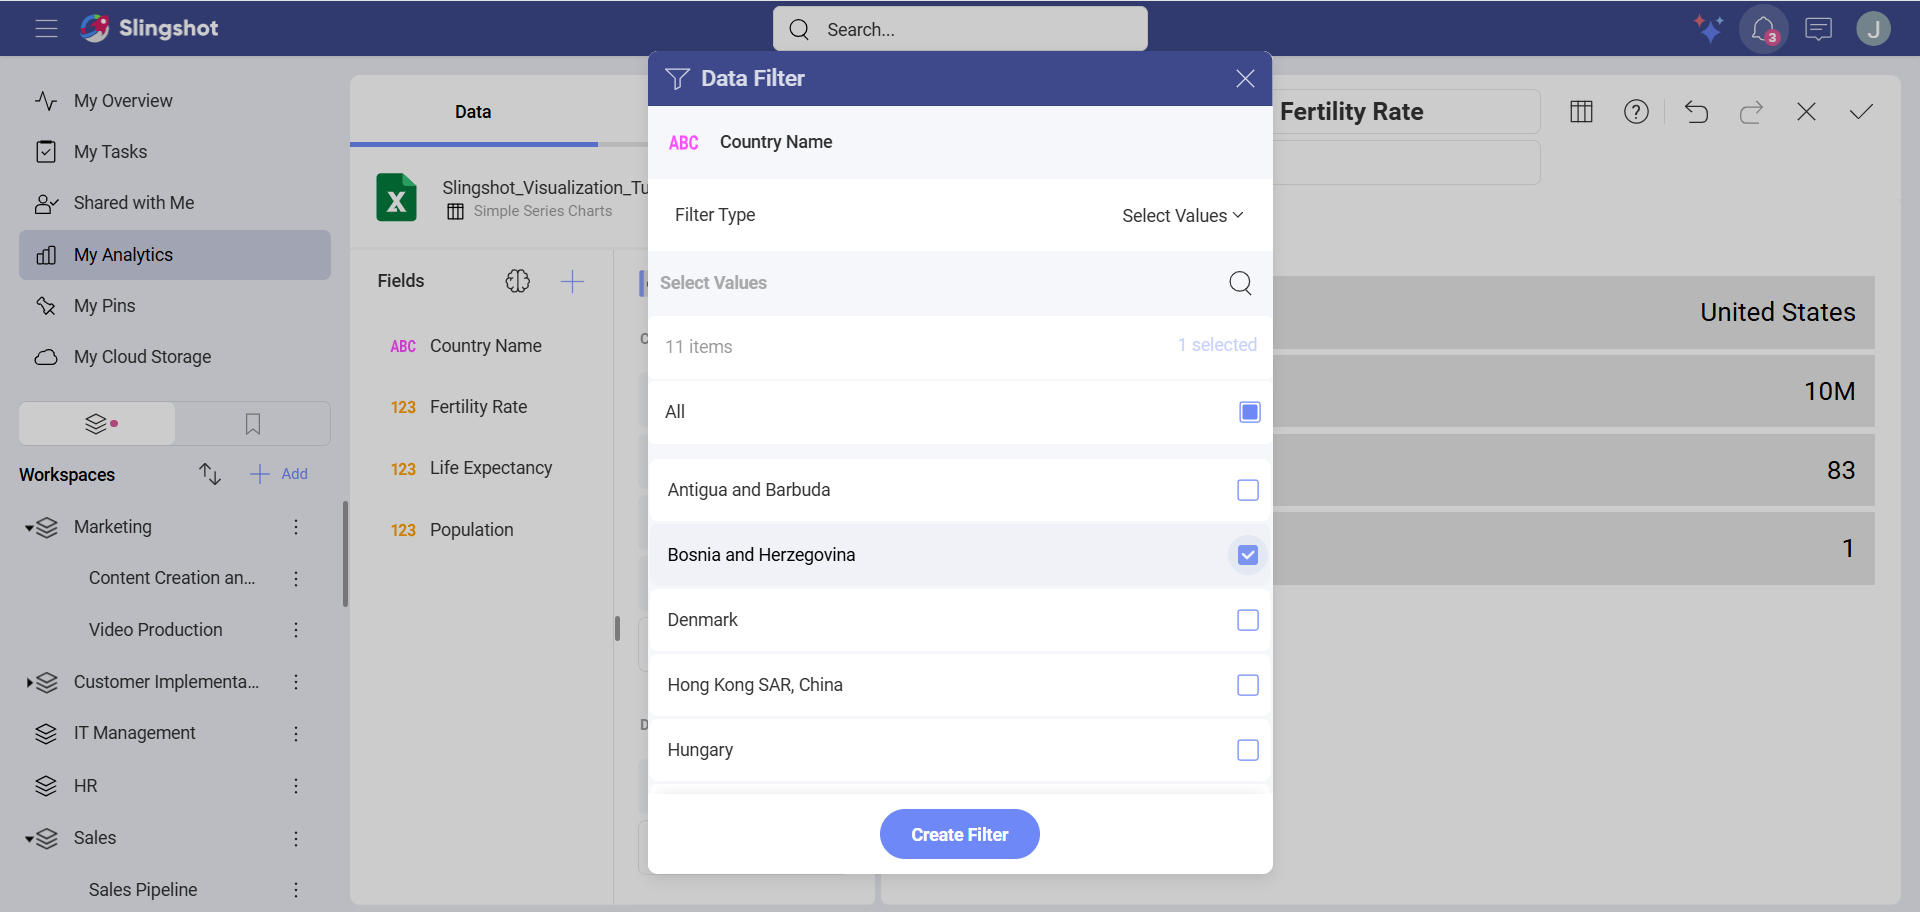
Task: Open the help question mark icon
Action: [1636, 111]
